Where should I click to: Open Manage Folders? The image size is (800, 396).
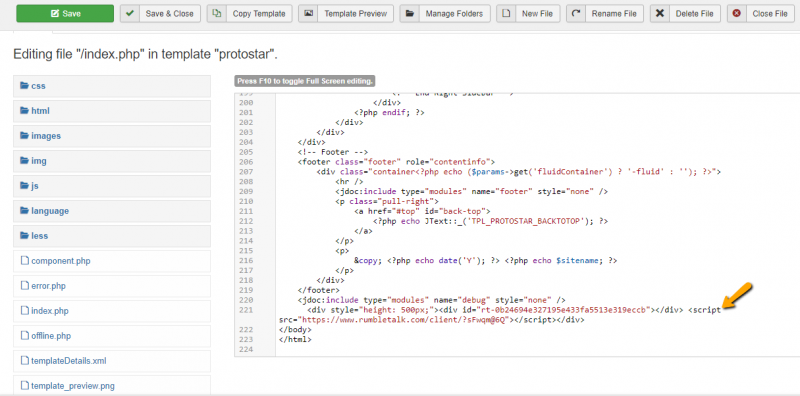point(445,14)
